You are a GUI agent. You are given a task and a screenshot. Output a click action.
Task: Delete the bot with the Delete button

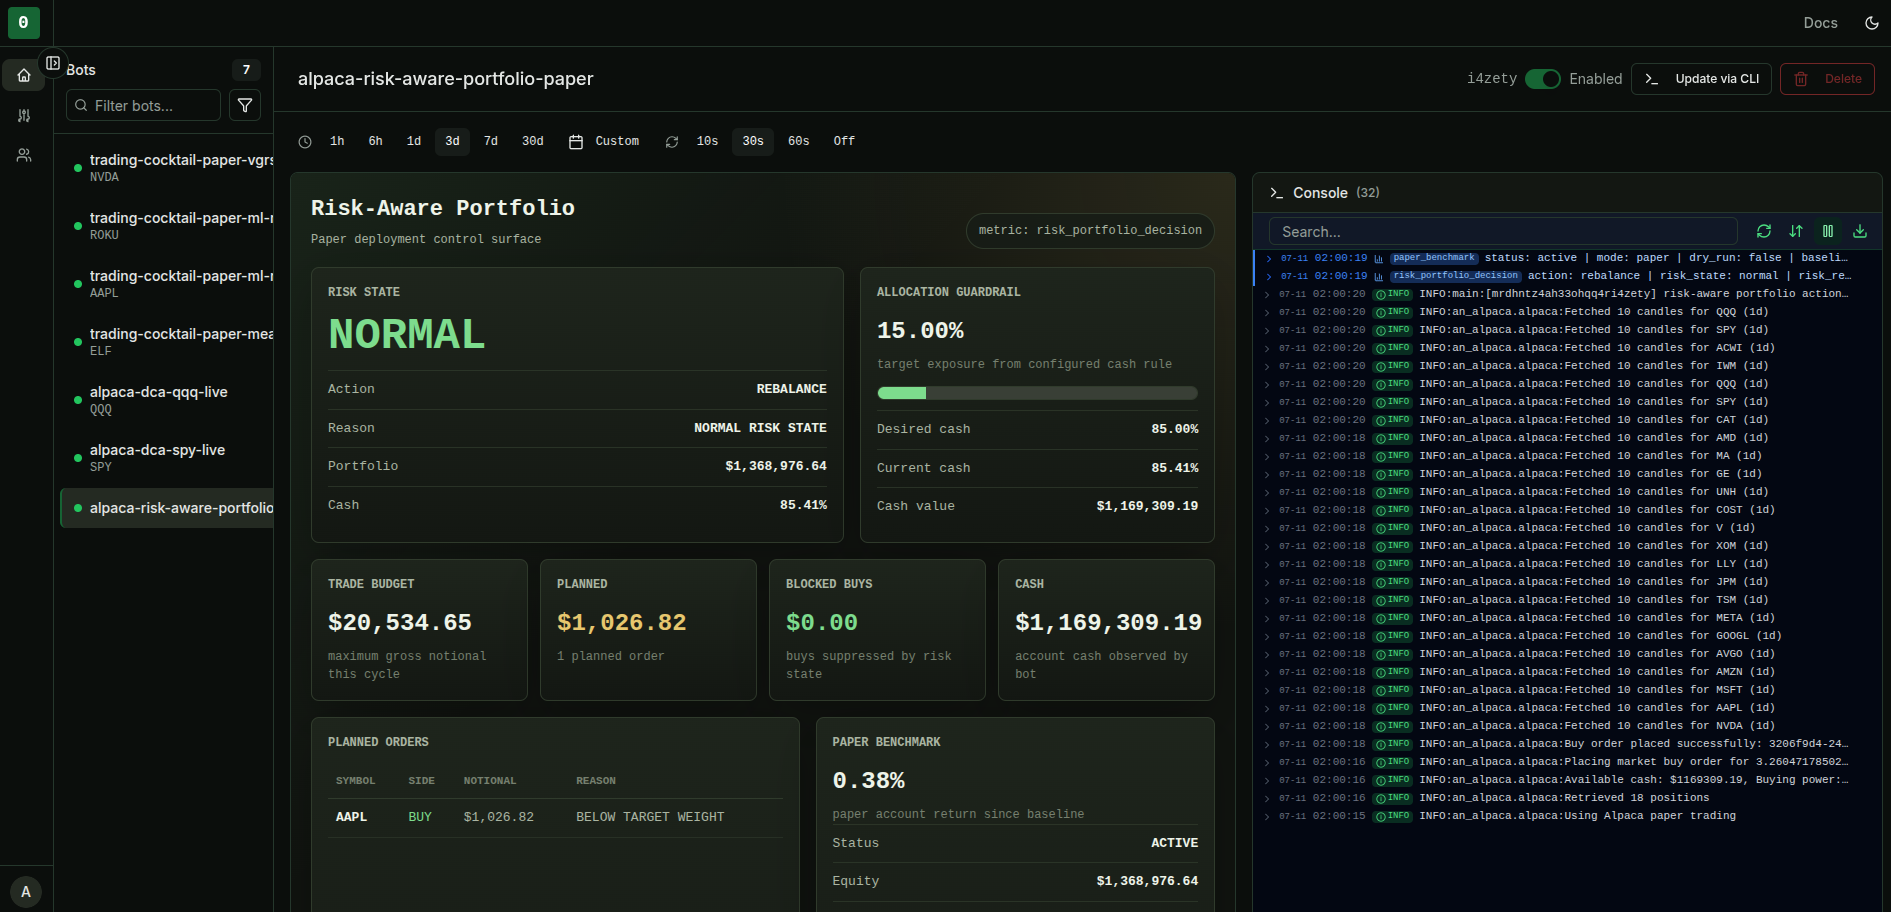[x=1827, y=79]
